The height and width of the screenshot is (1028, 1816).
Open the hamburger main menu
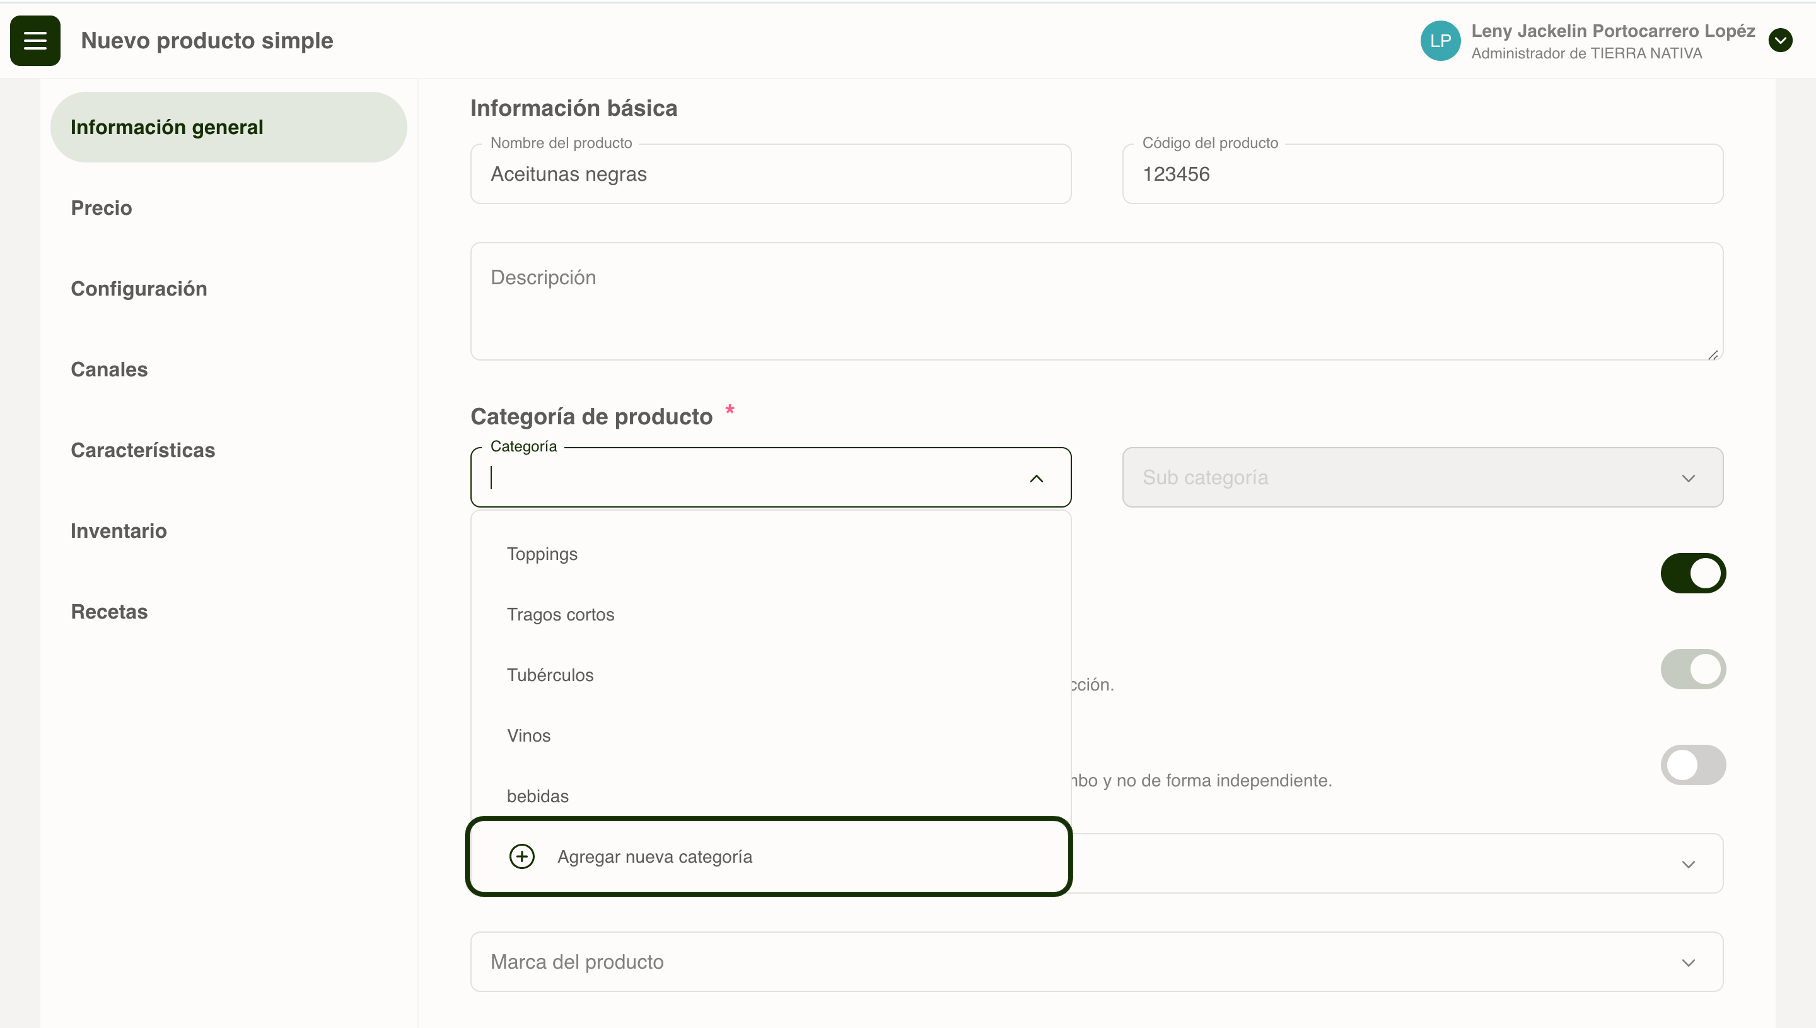(35, 41)
